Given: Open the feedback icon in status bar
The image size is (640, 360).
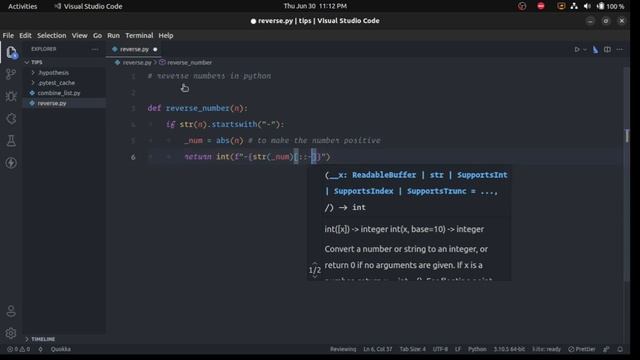Looking at the screenshot, I should [607, 349].
